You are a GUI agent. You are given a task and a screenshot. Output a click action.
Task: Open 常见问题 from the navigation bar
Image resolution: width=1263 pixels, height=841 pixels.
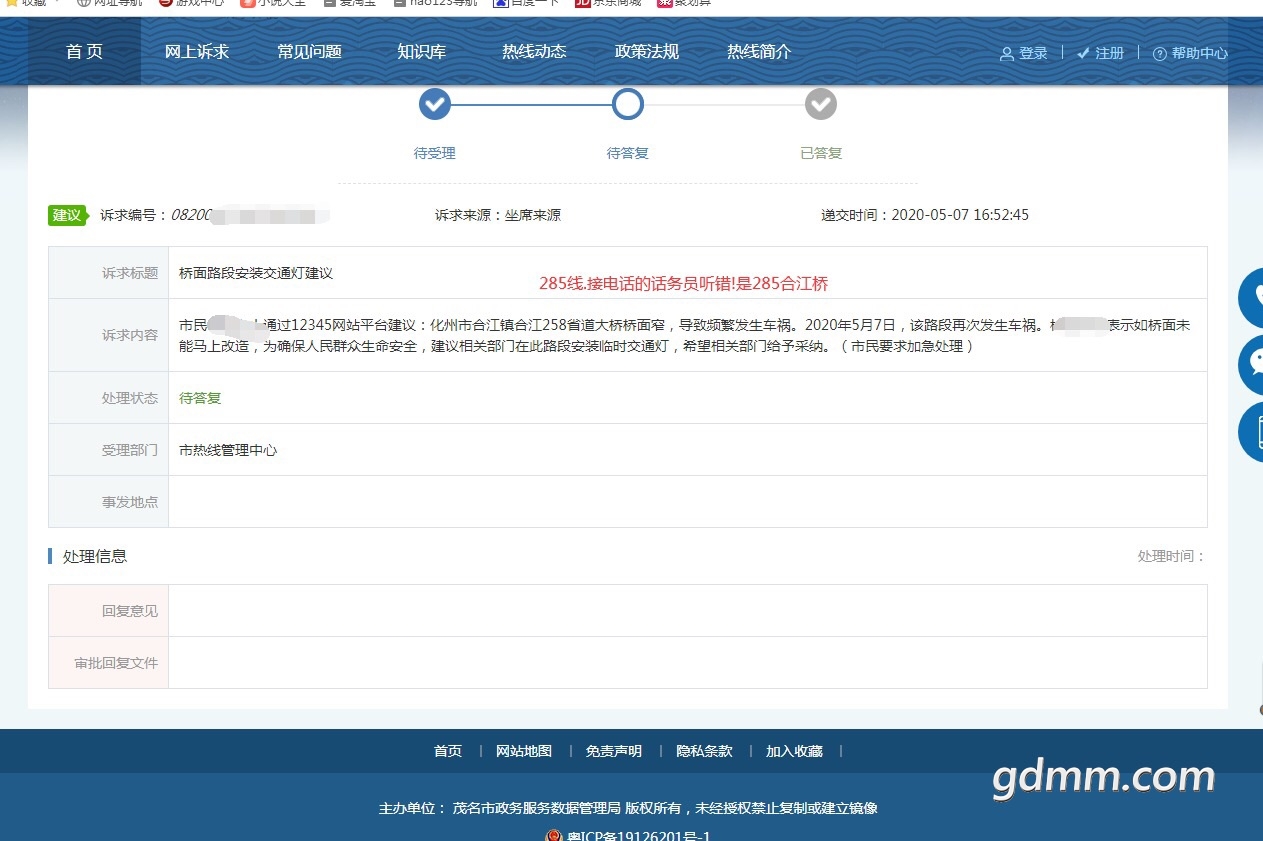[x=309, y=52]
